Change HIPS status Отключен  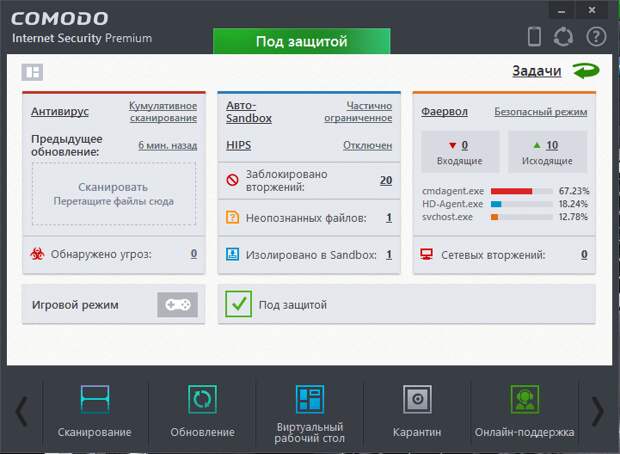tap(367, 146)
